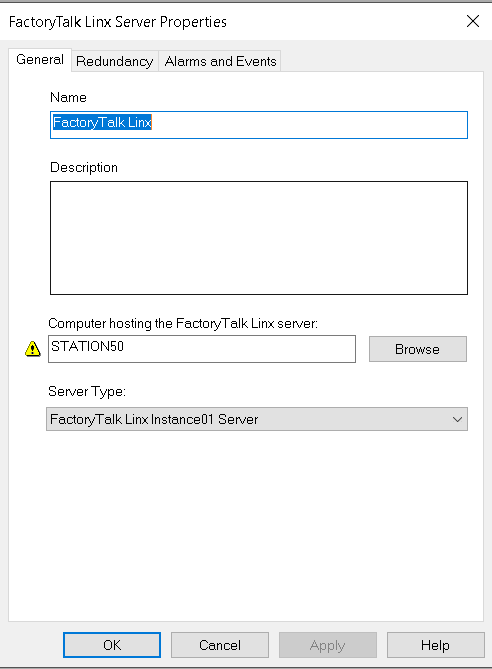Browse for the hosting computer

click(418, 349)
